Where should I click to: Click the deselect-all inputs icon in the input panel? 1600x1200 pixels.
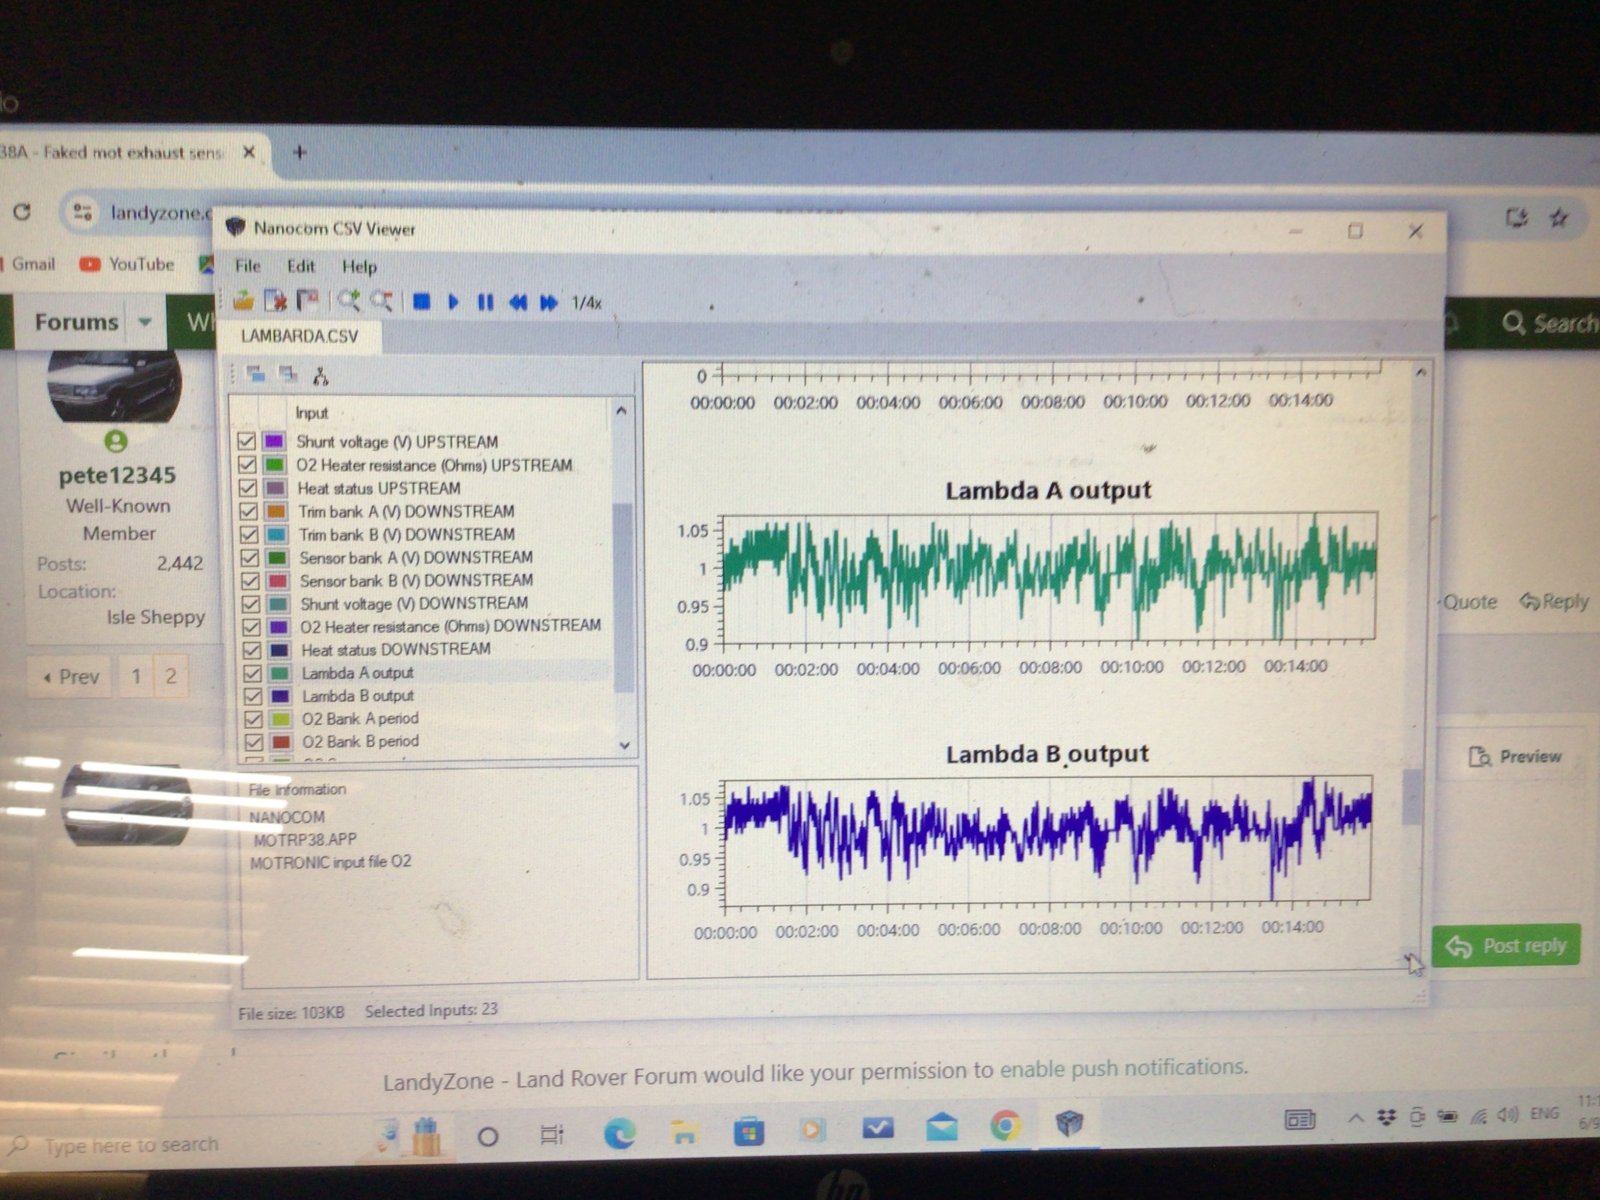tap(288, 374)
